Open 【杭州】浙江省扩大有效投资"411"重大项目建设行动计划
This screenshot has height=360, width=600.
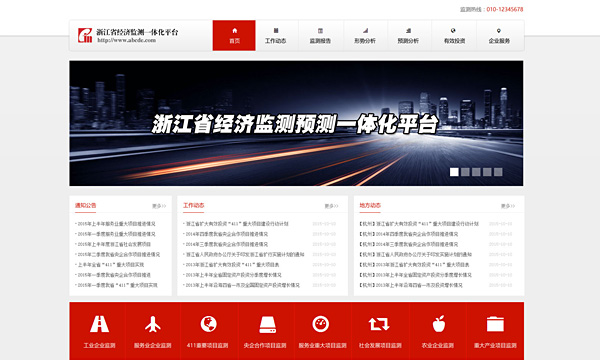[419, 224]
